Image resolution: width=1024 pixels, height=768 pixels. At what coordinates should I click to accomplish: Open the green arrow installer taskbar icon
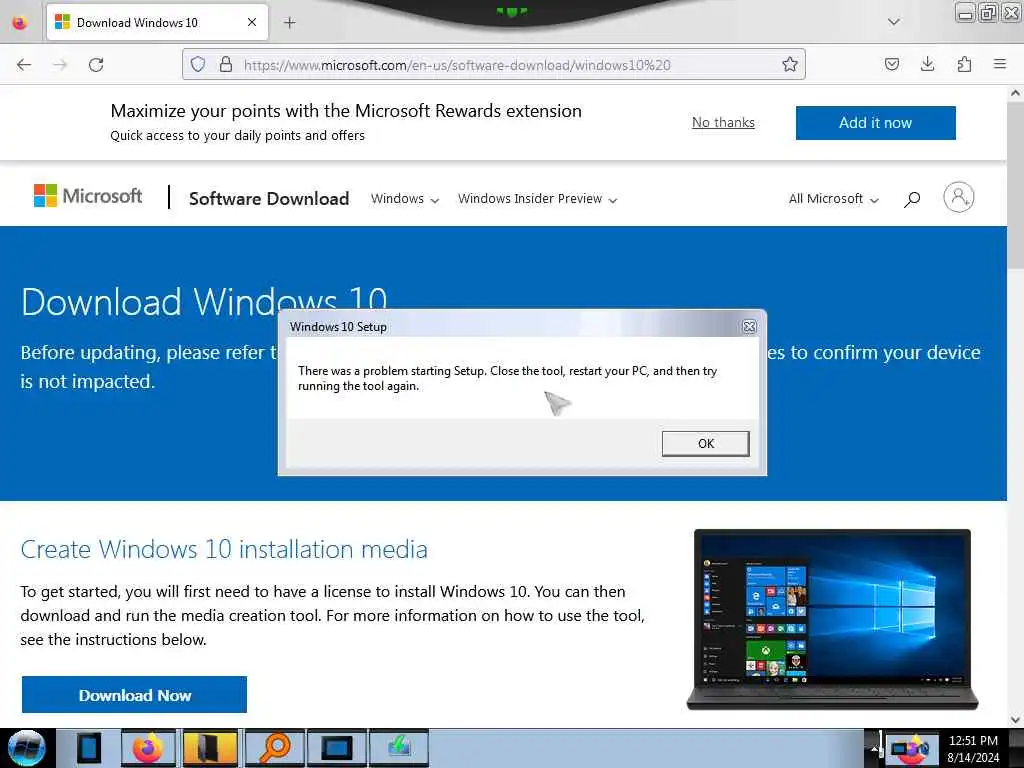pos(398,748)
